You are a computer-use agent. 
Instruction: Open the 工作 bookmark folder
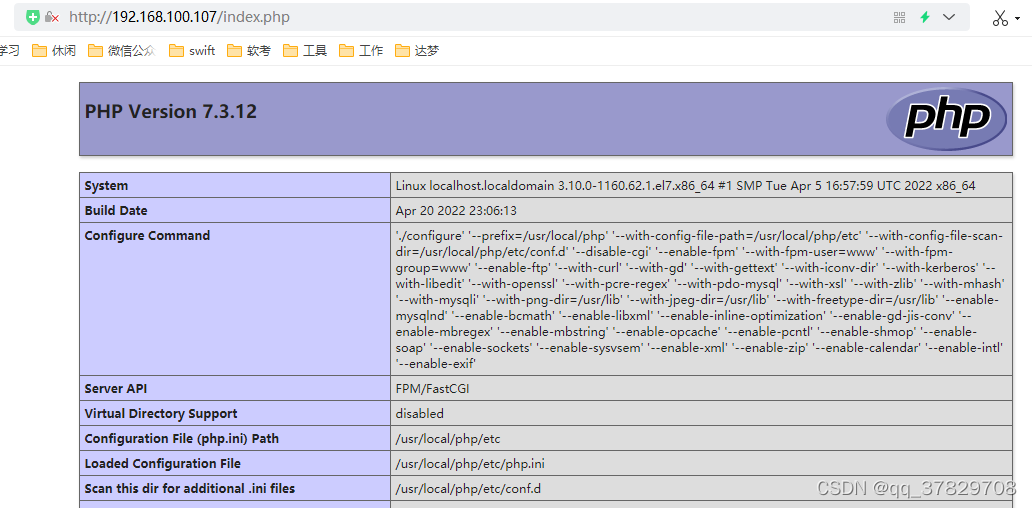click(x=361, y=51)
